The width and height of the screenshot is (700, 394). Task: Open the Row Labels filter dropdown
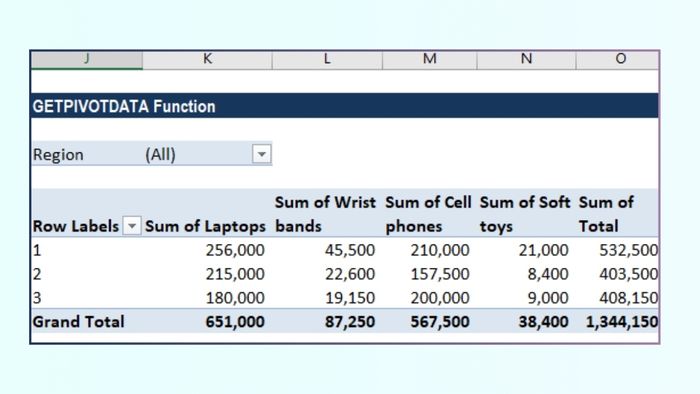[x=132, y=226]
